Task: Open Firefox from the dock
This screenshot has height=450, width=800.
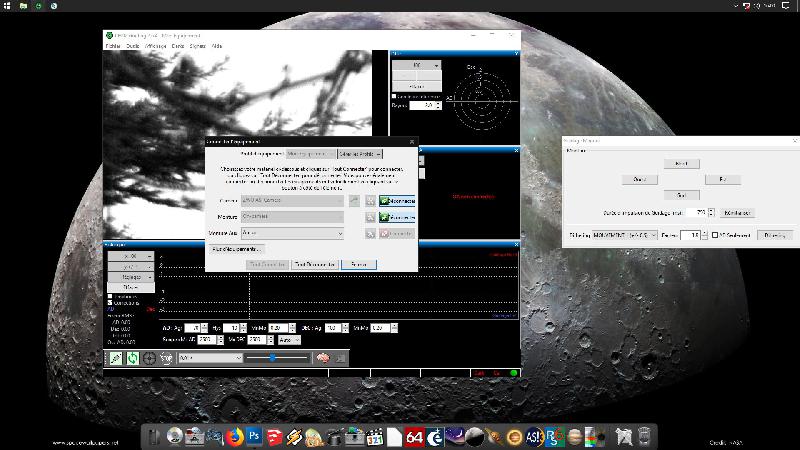Action: 234,437
